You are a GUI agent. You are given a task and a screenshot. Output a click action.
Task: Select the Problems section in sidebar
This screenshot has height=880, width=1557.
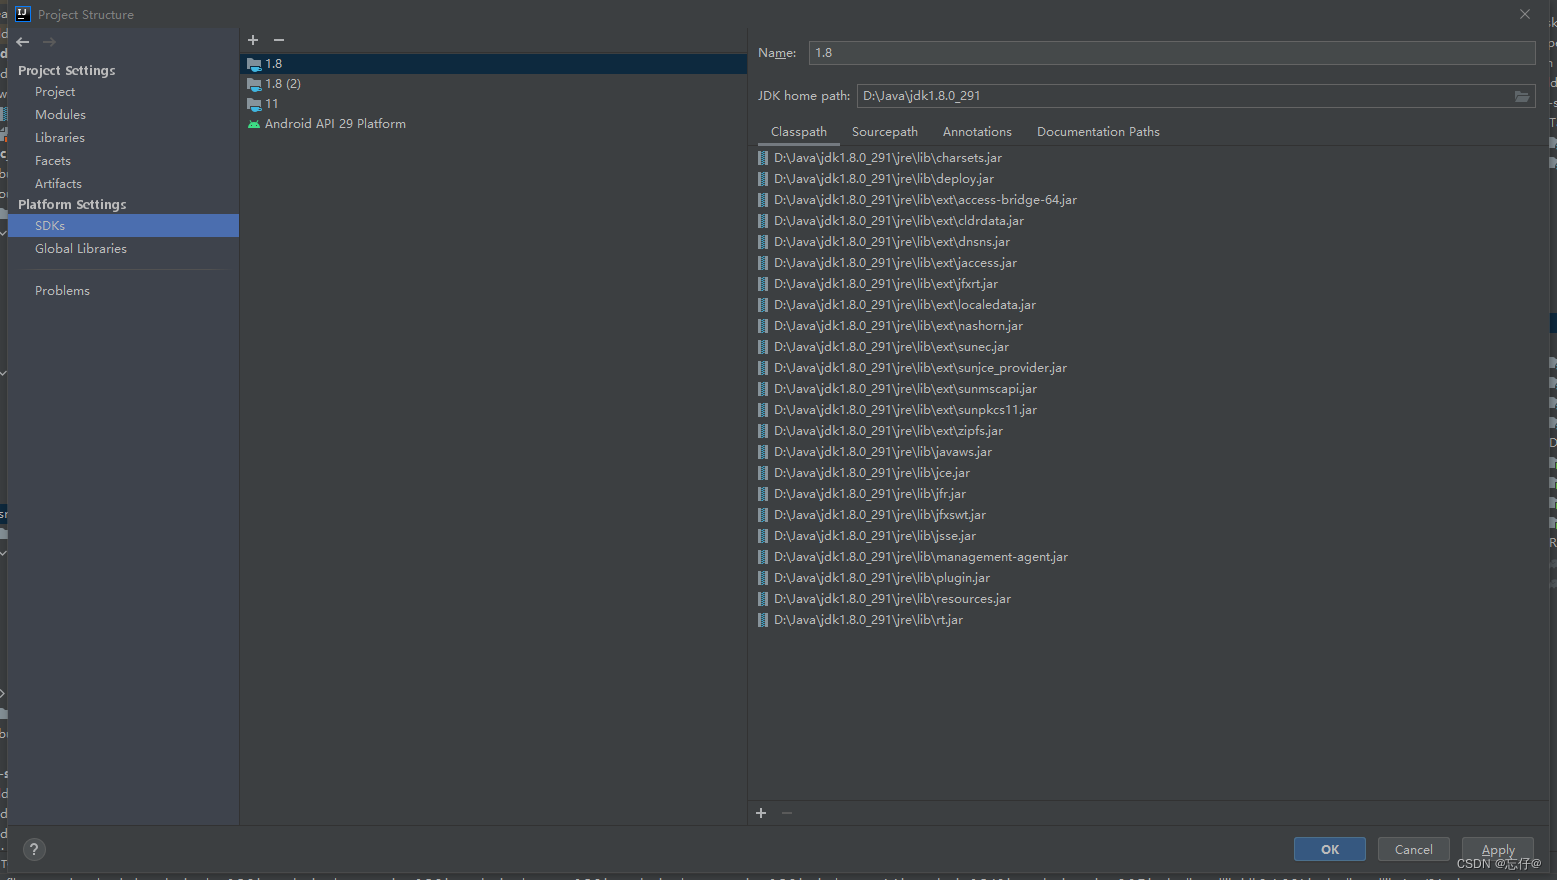tap(62, 290)
